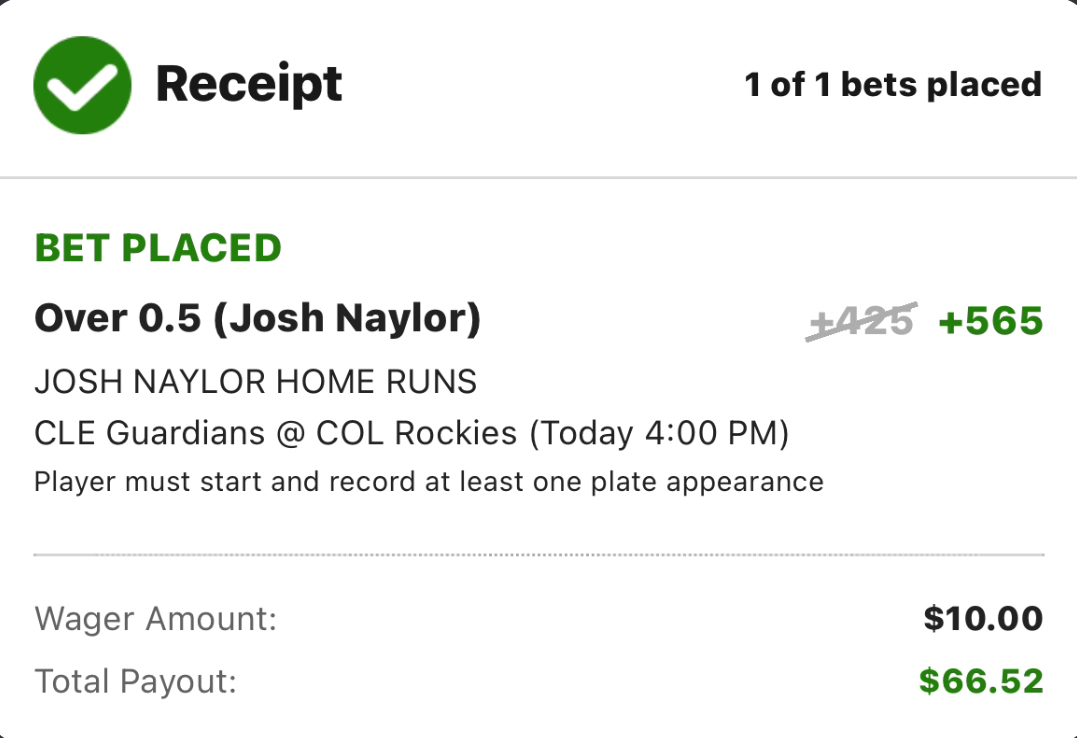Click the Total Payout label

pyautogui.click(x=135, y=682)
